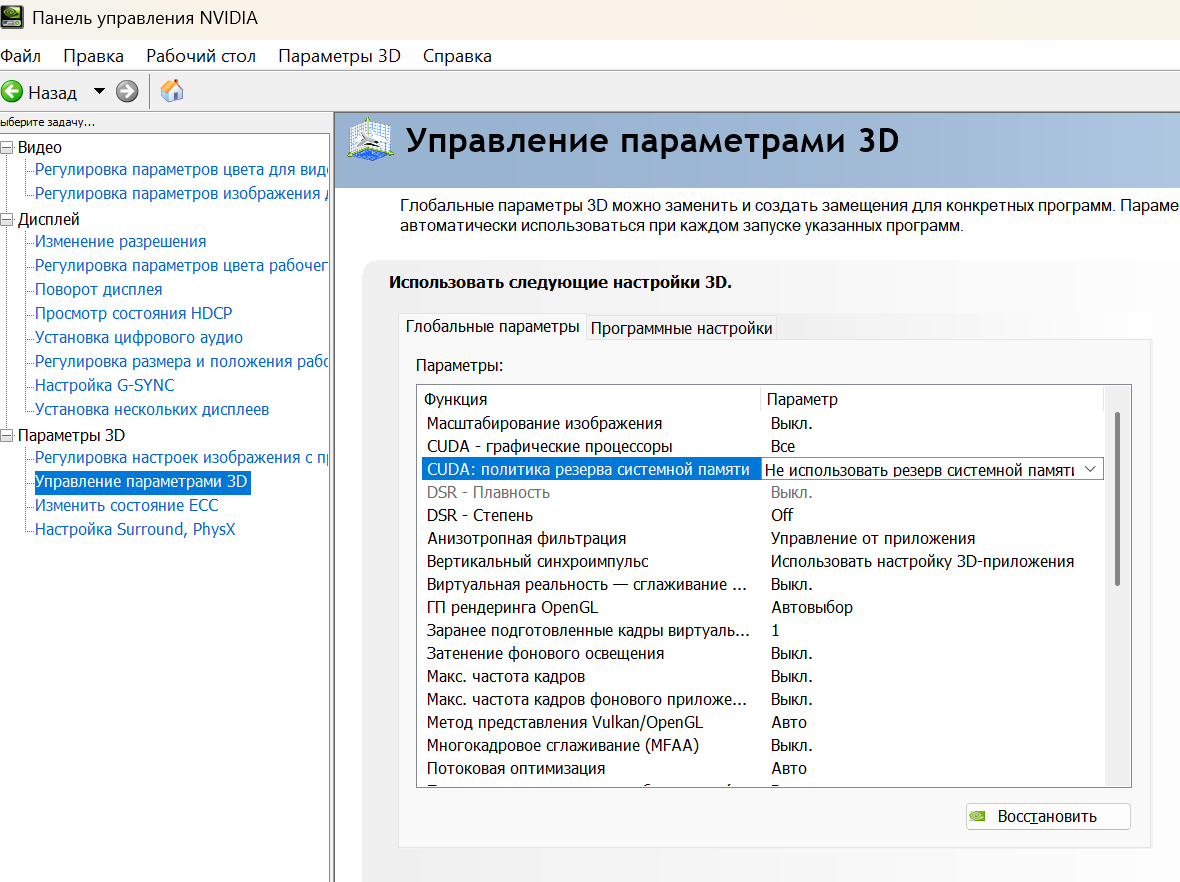Open CUDA memory reserve policy dropdown

point(1090,470)
